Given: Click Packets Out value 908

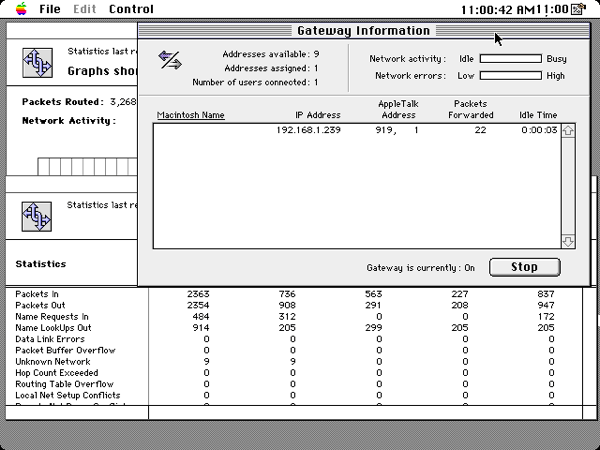Looking at the screenshot, I should pos(287,305).
